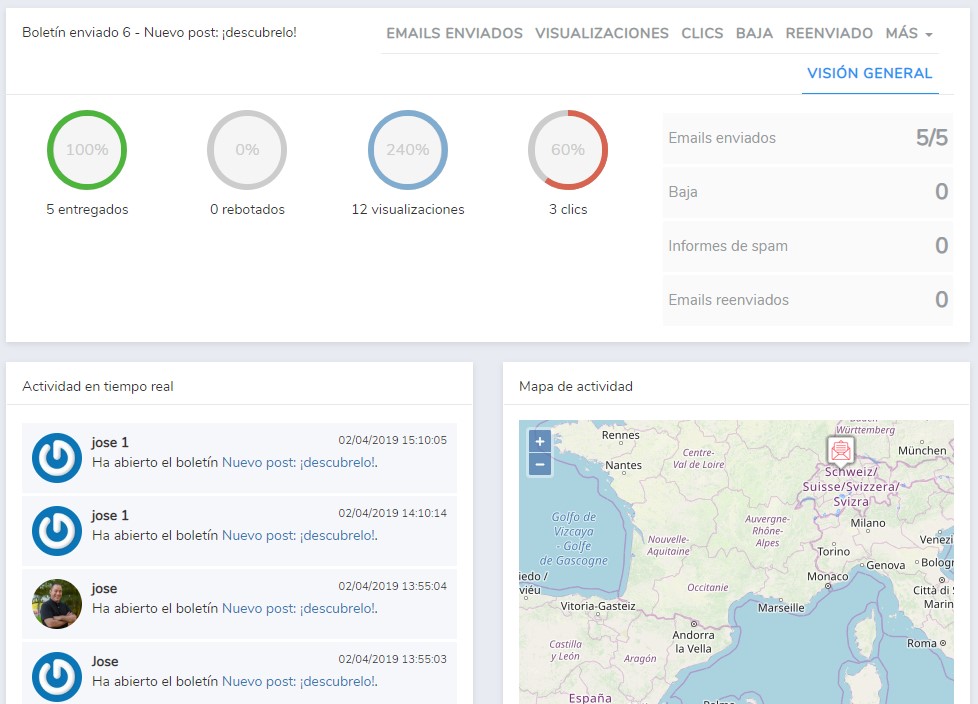978x704 pixels.
Task: Click the 0% bounced grey circle gauge
Action: point(247,150)
